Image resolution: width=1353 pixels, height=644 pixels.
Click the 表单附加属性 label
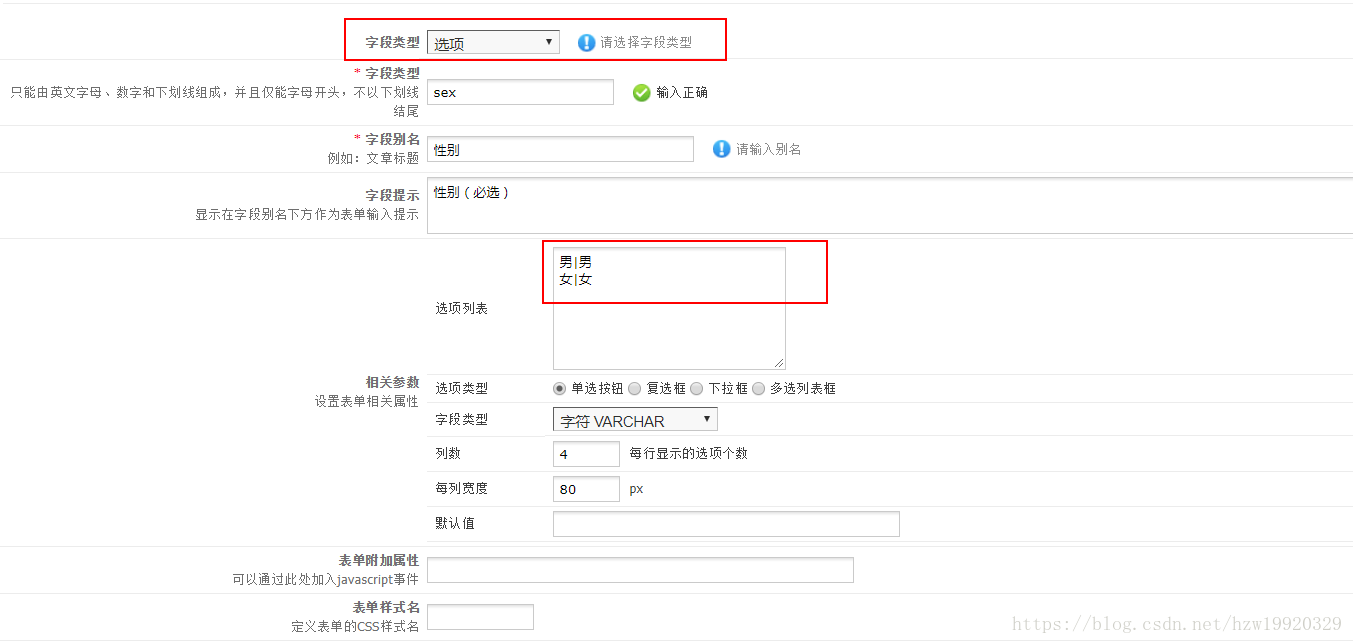pos(379,560)
